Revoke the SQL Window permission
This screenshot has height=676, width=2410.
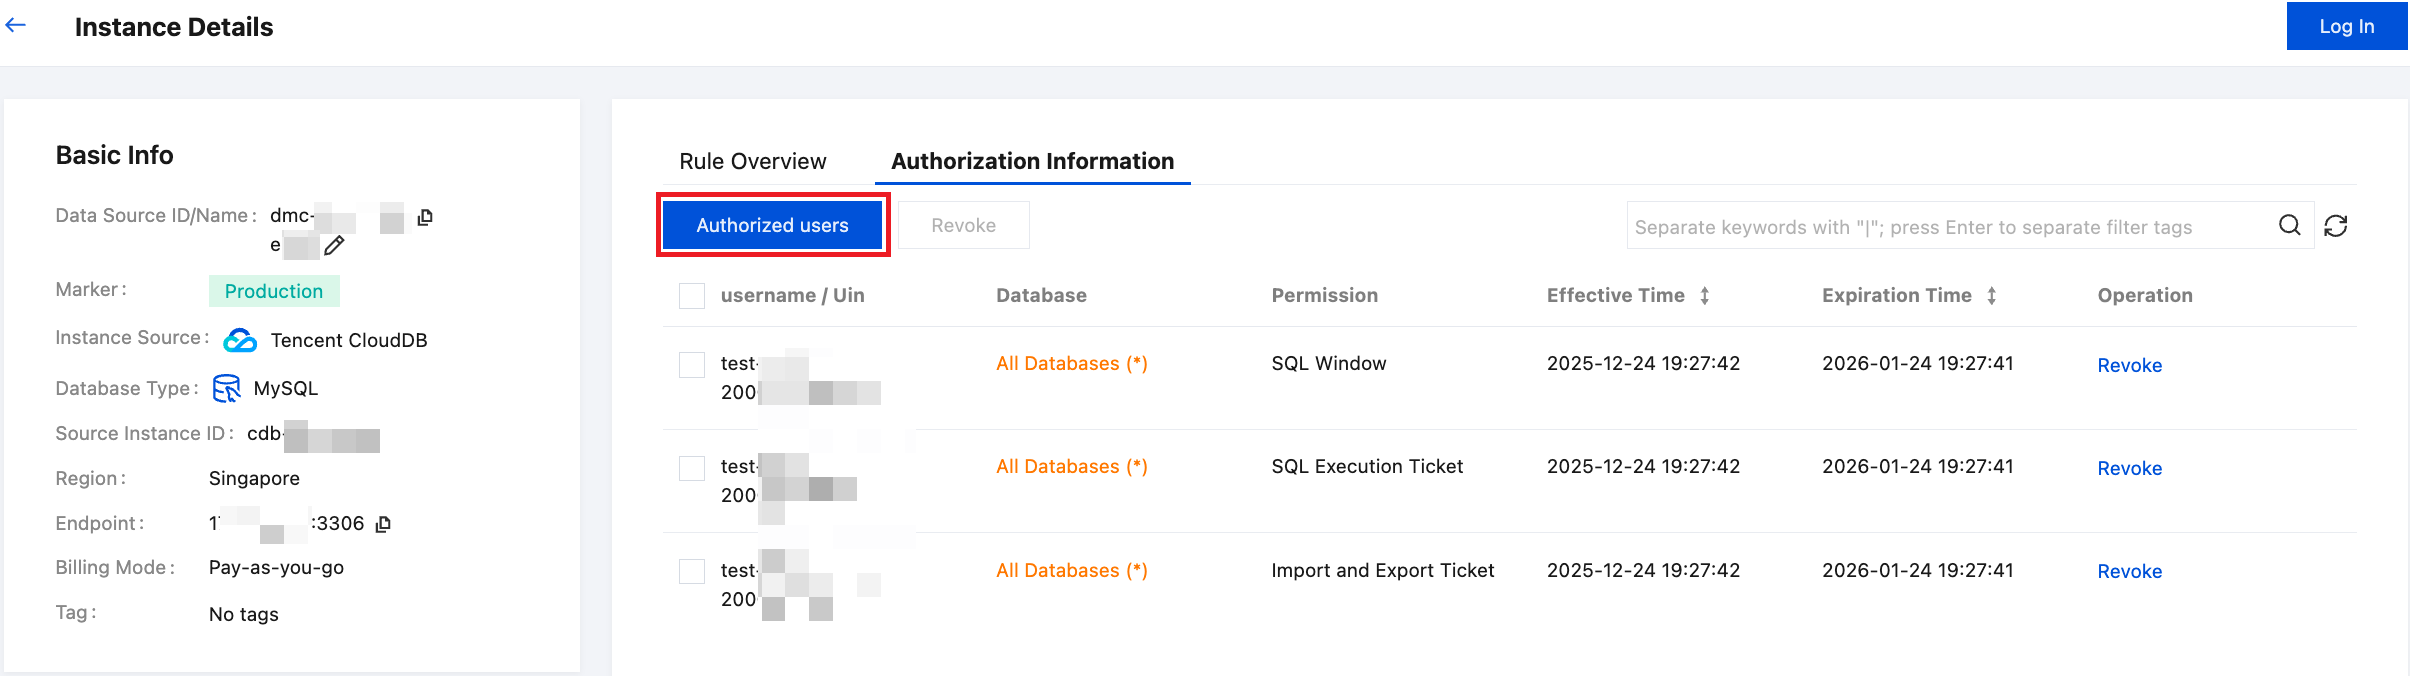tap(2129, 366)
